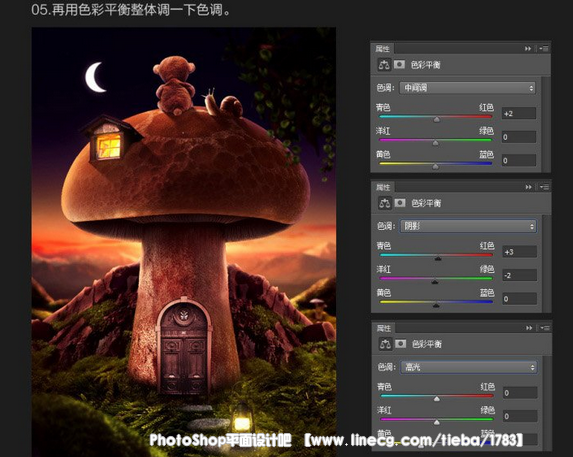The image size is (573, 457).
Task: Collapse the 阴影 properties panel with double-arrow icon
Action: tap(528, 187)
